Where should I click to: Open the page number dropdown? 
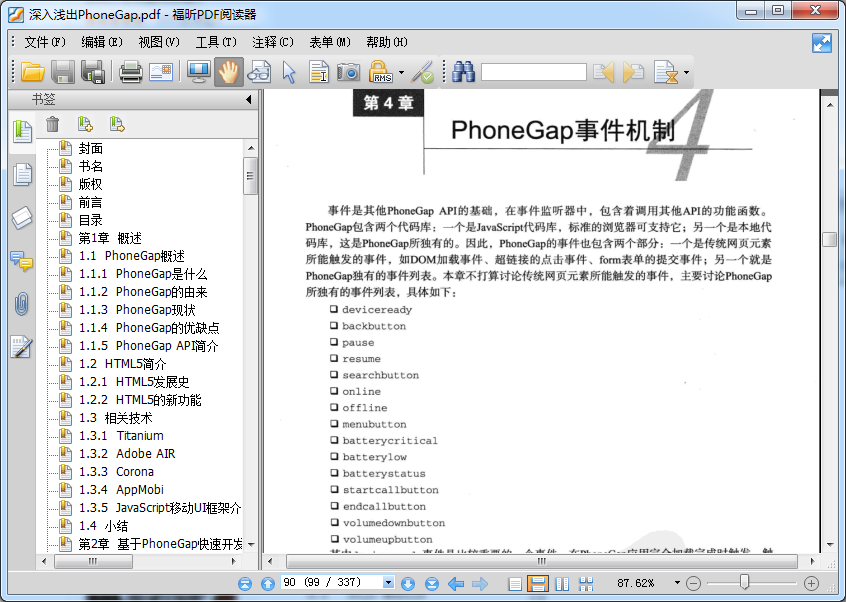(x=388, y=583)
